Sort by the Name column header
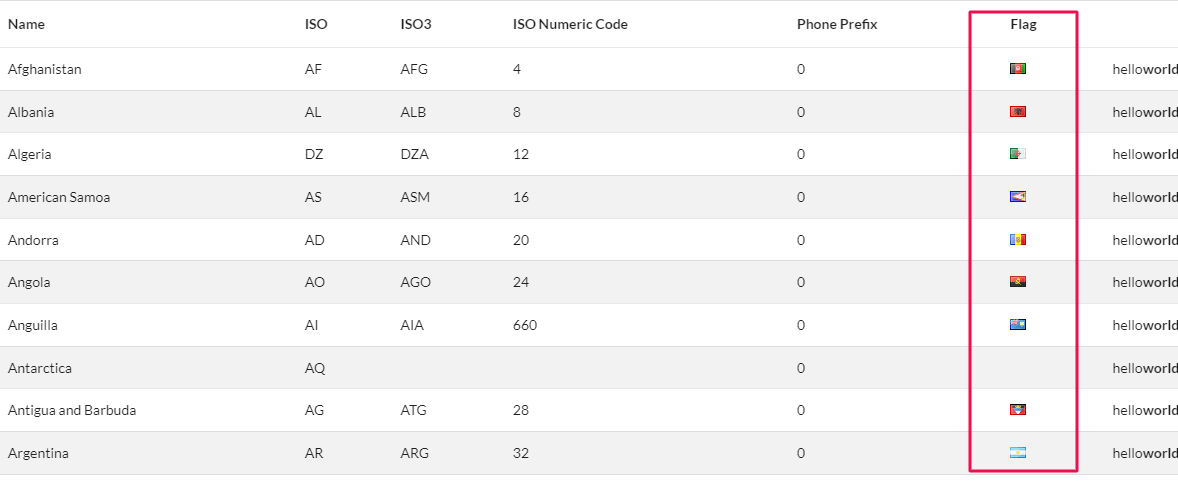This screenshot has height=486, width=1178. click(26, 24)
